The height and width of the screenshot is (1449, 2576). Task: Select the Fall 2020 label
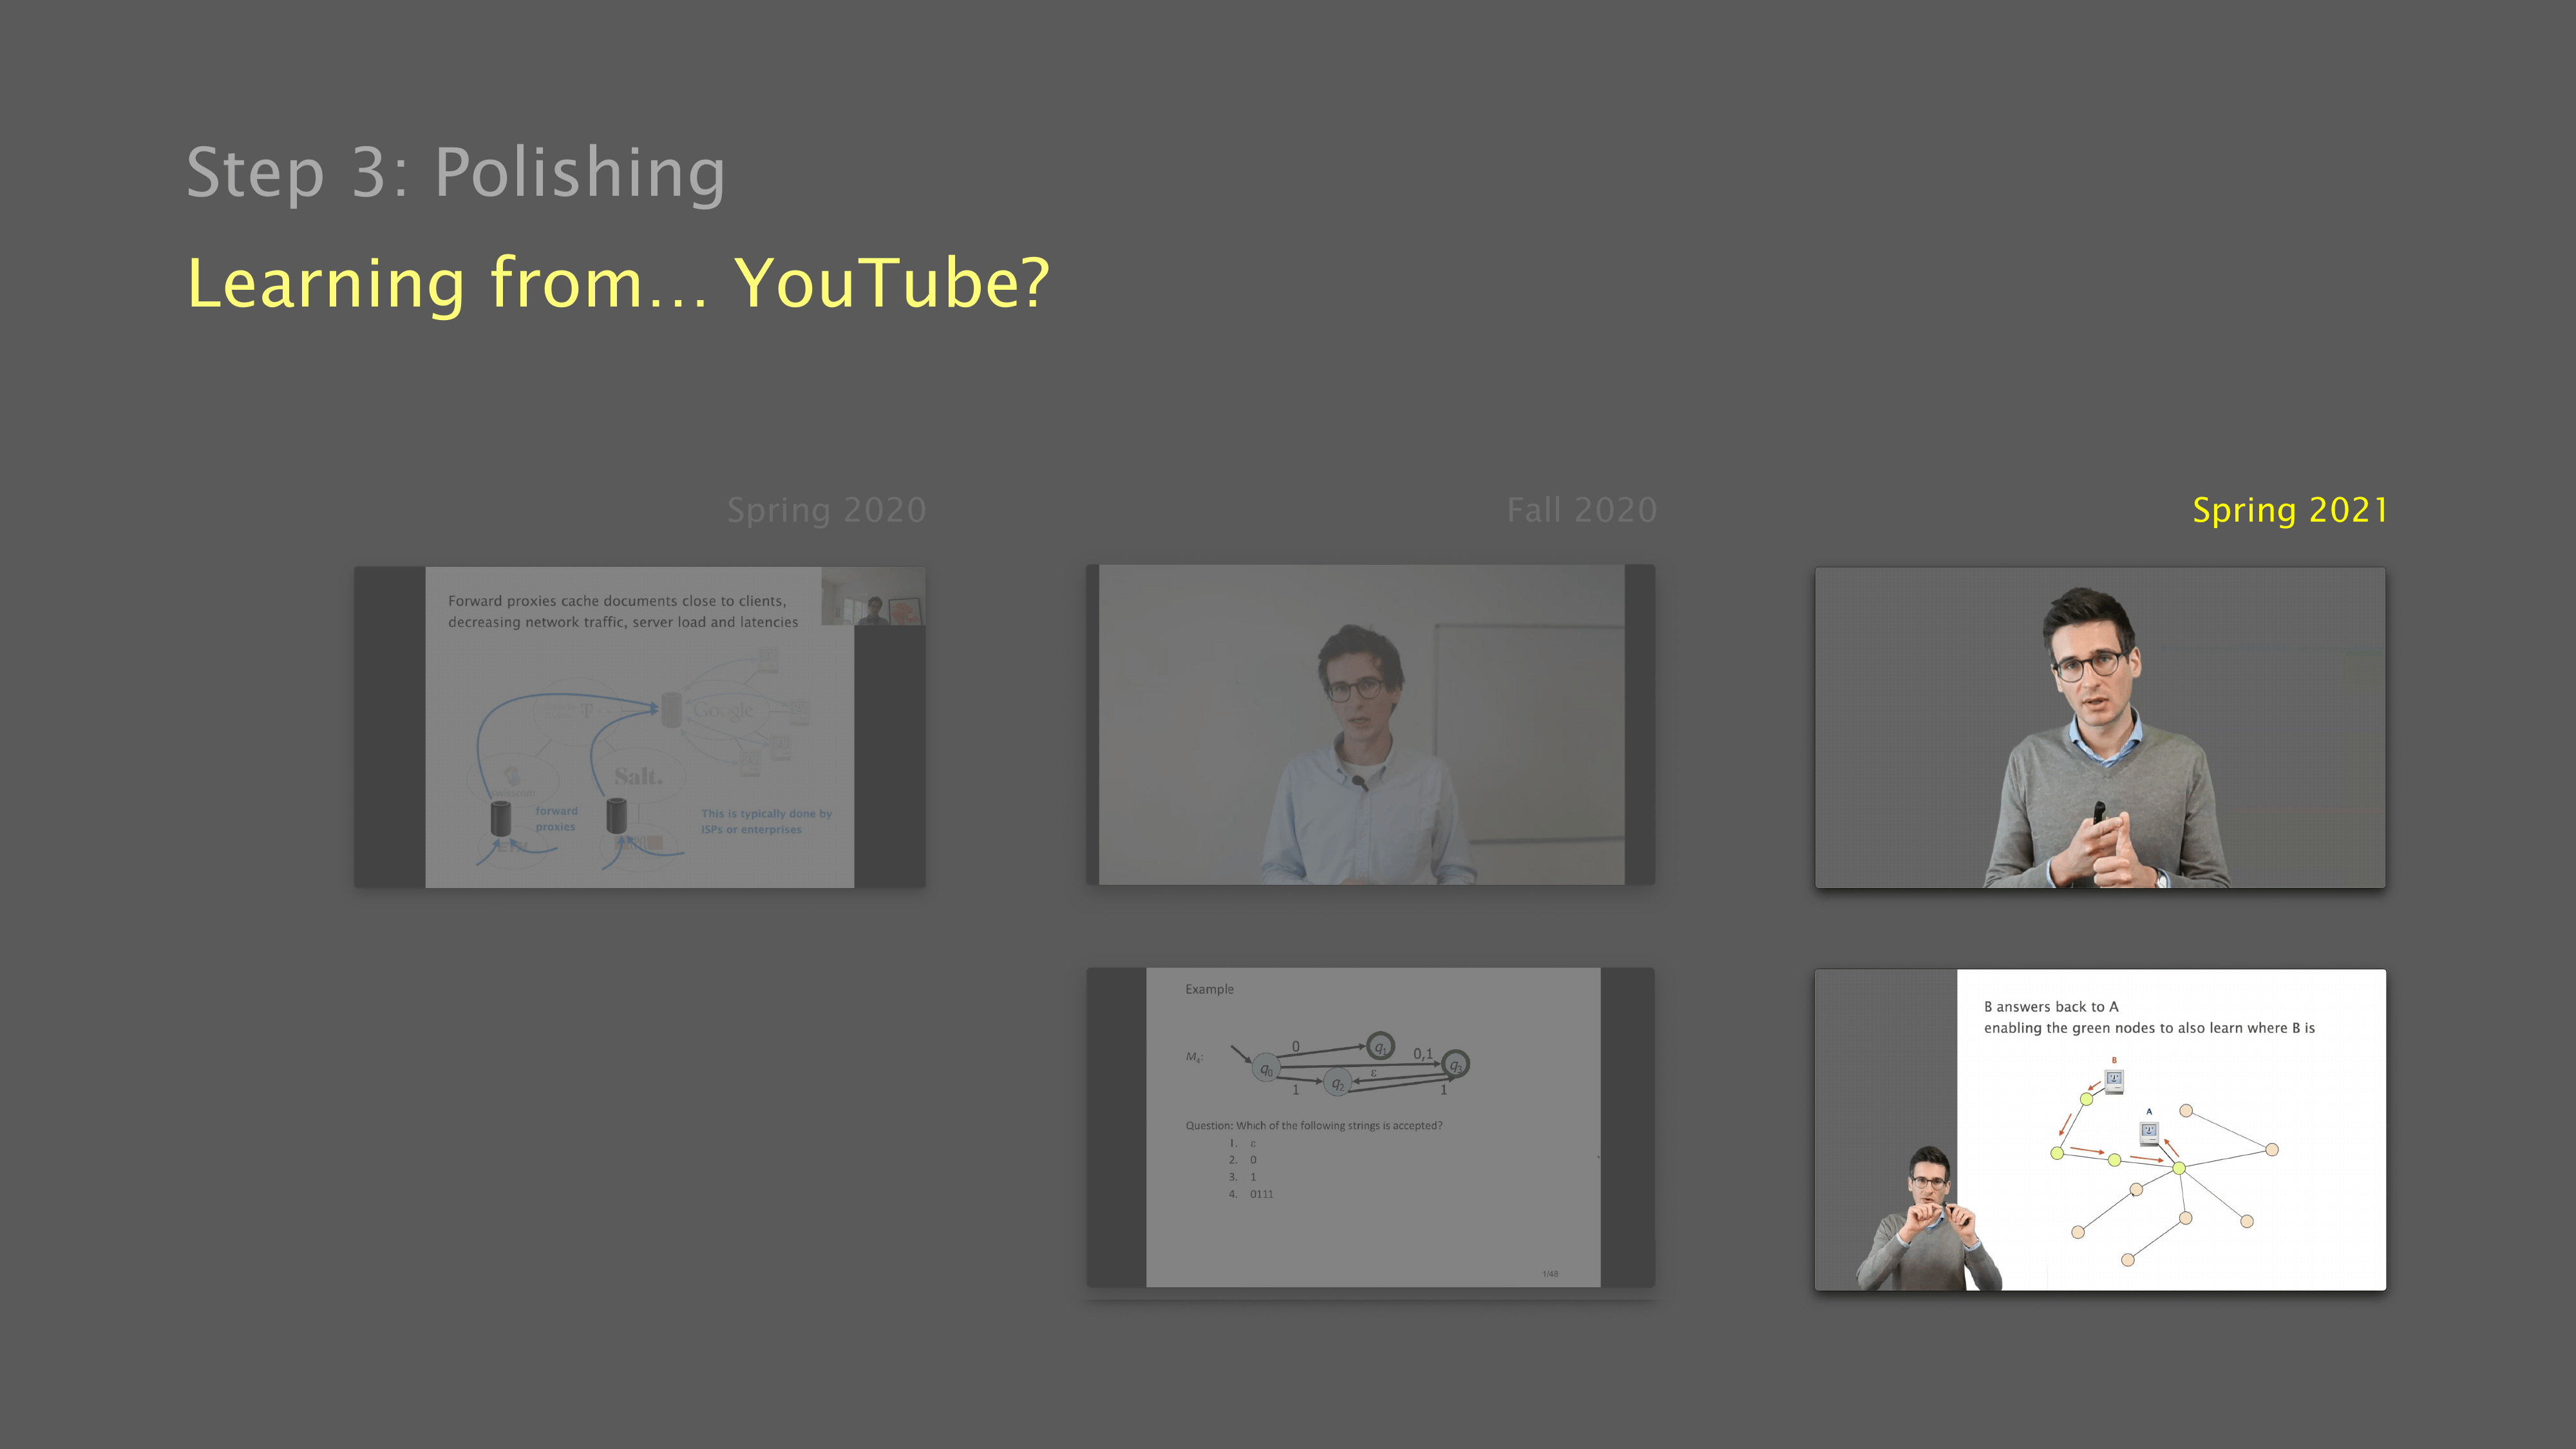[1581, 510]
